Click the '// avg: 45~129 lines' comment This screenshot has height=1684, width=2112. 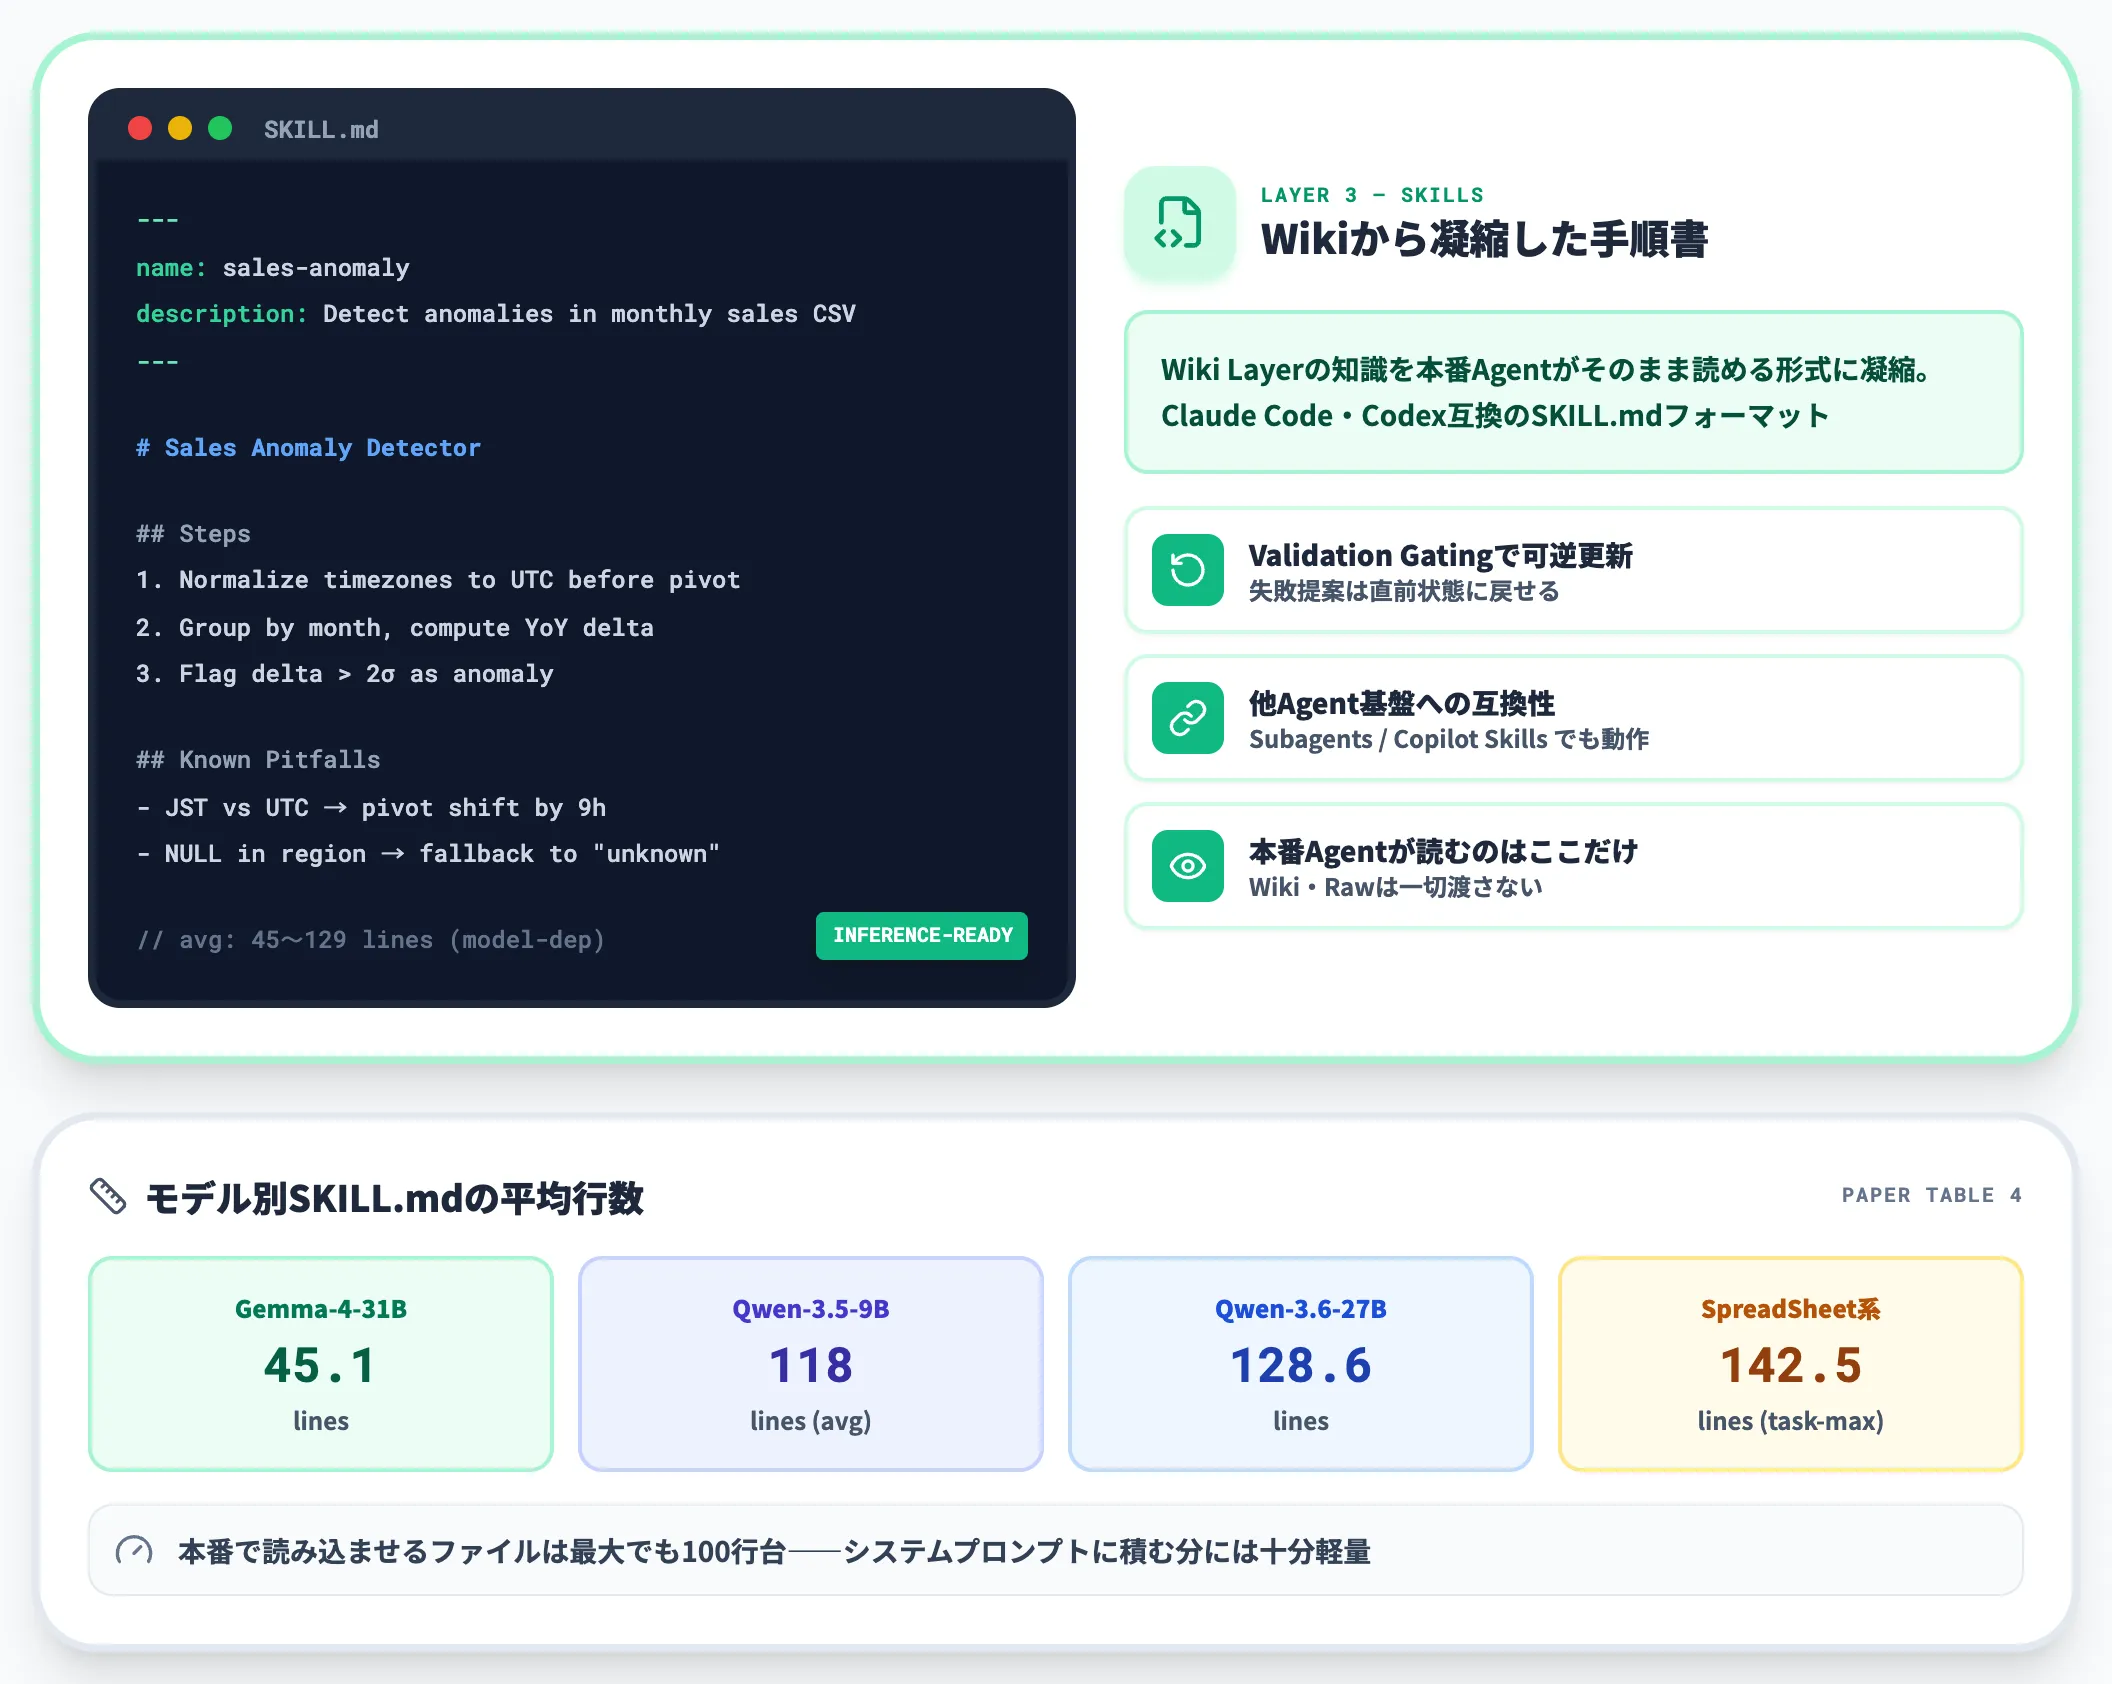coord(371,940)
